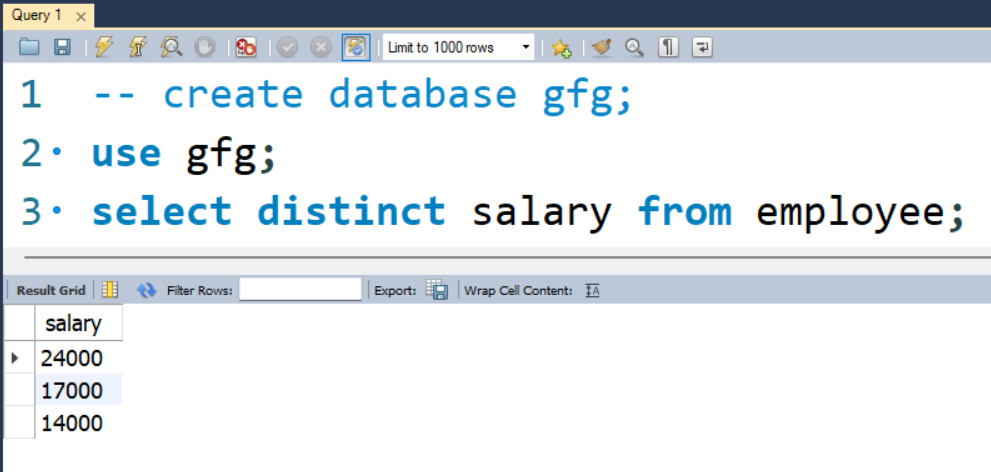Viewport: 991px width, 472px height.
Task: Focus the Filter Rows input field
Action: tap(300, 289)
